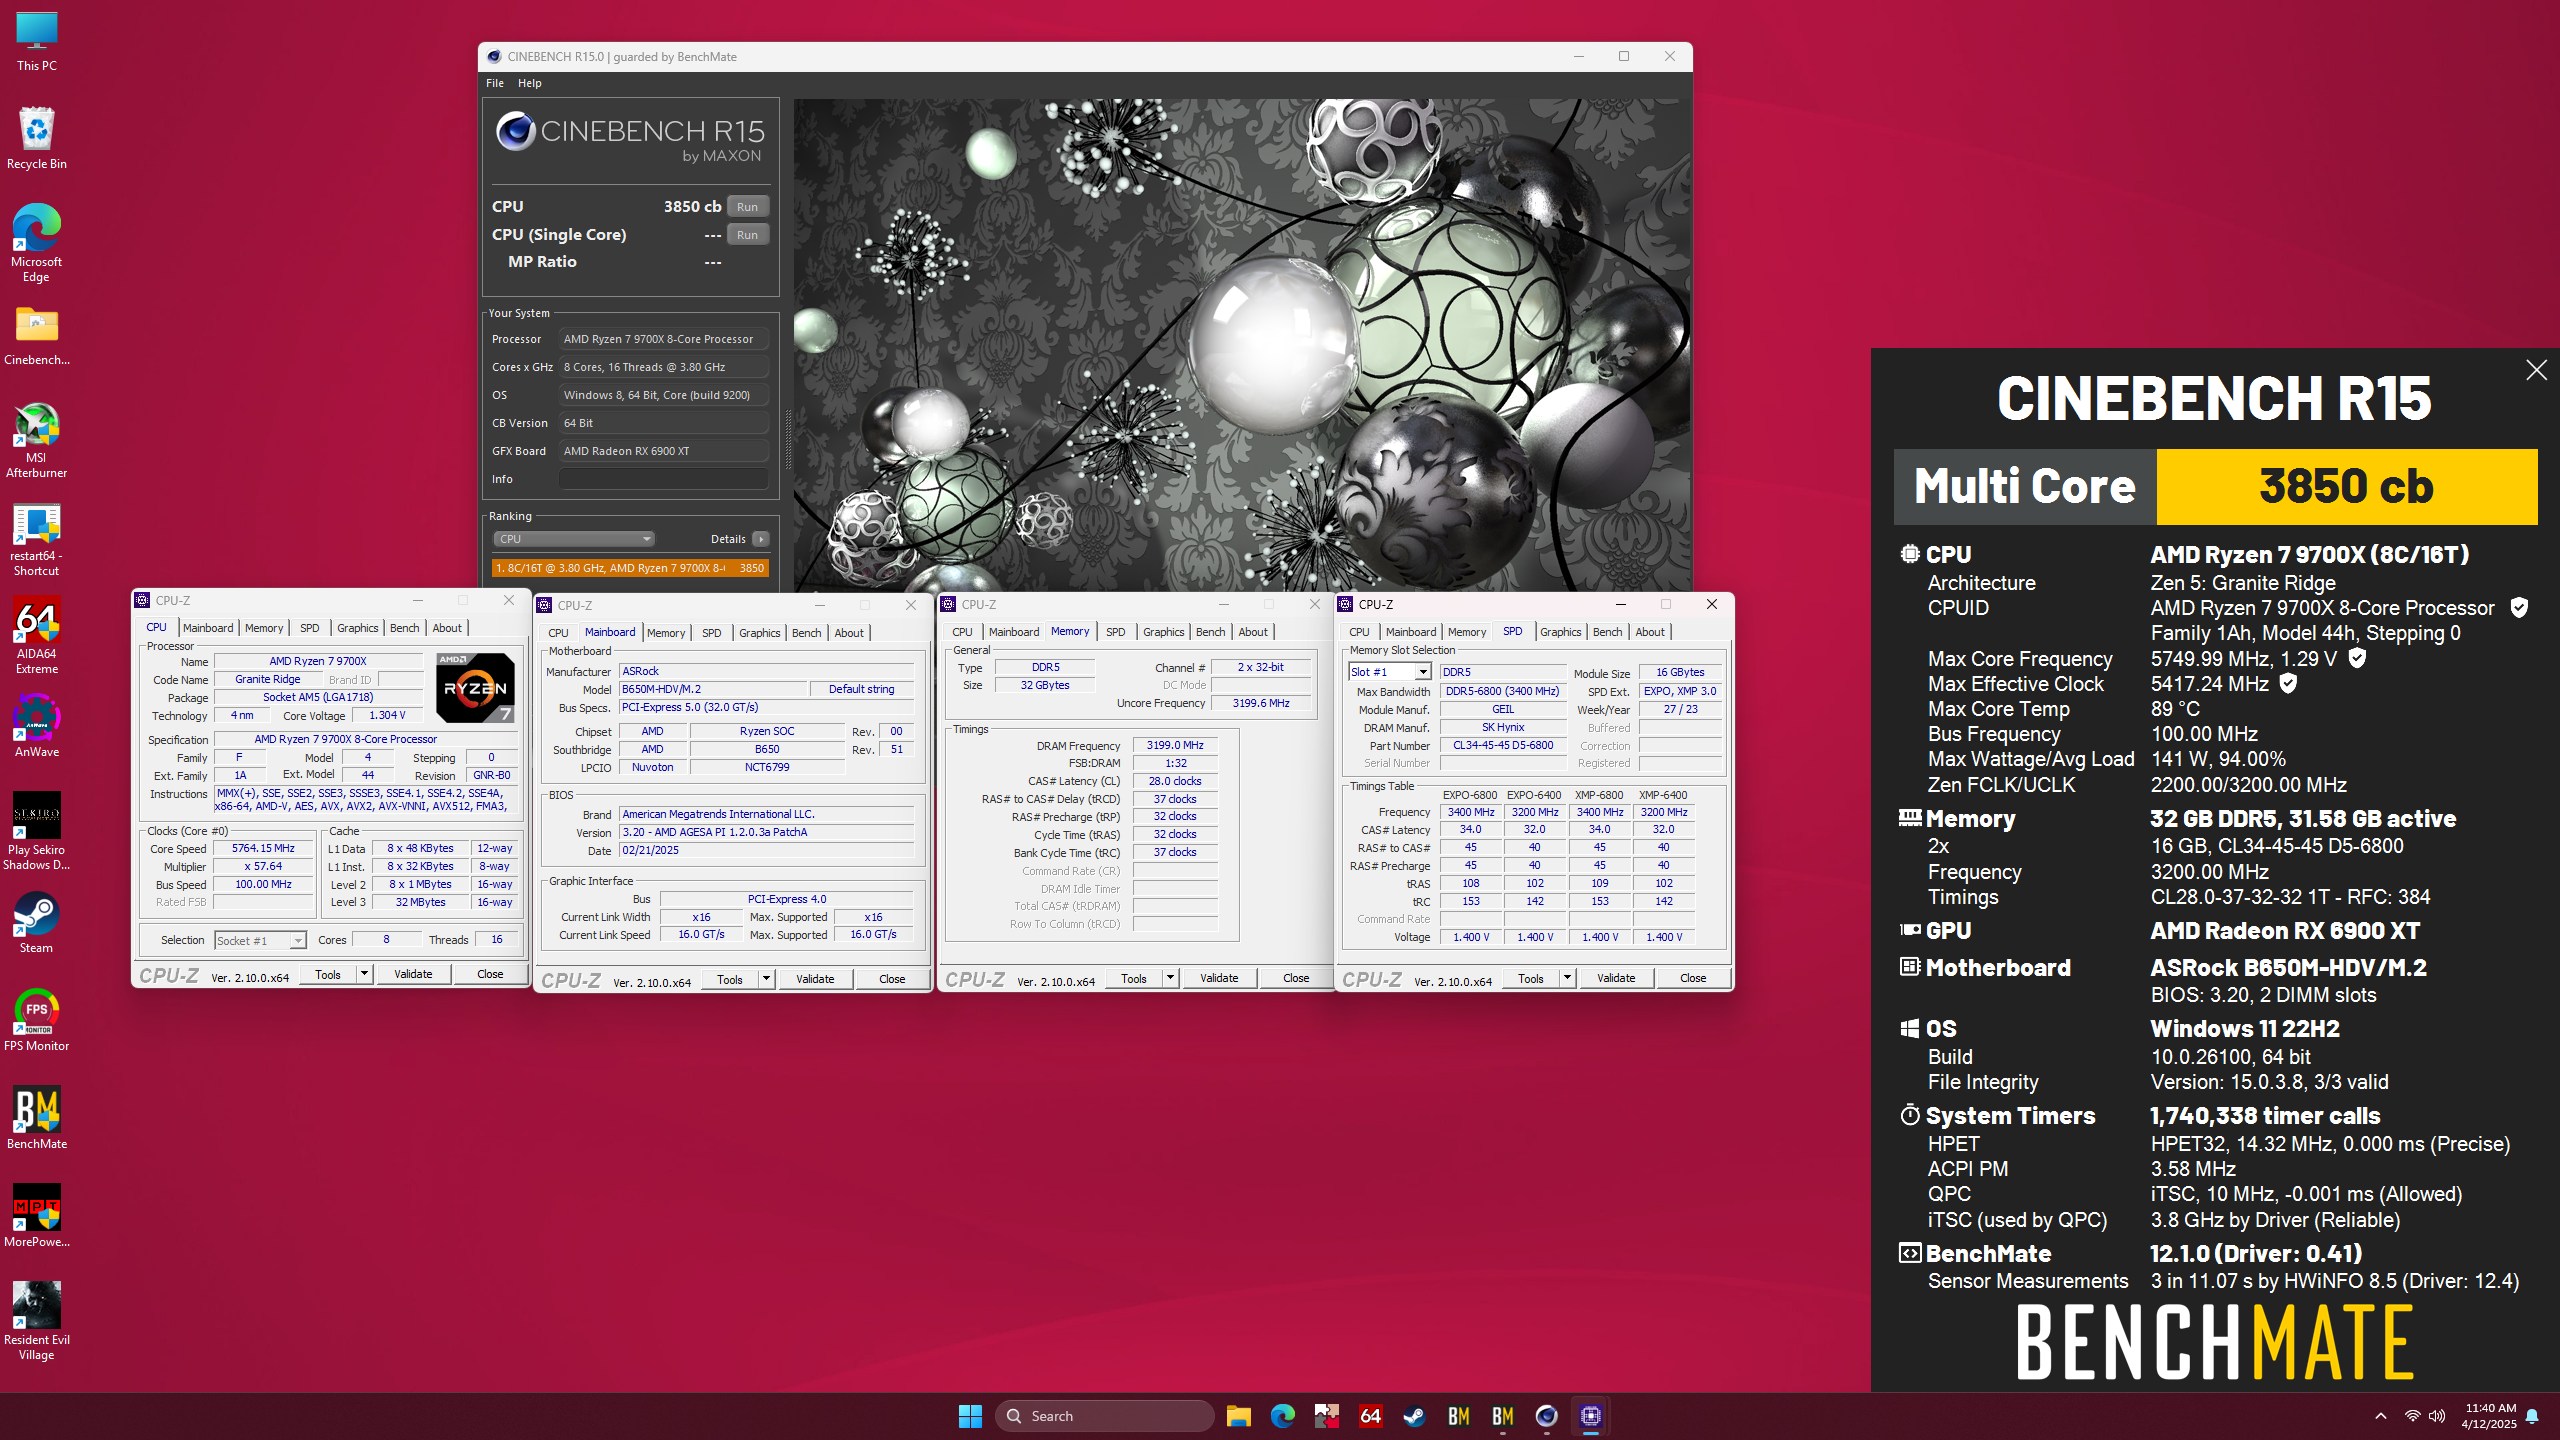This screenshot has width=2560, height=1440.
Task: Open the Recycle Bin desktop icon
Action: point(36,138)
